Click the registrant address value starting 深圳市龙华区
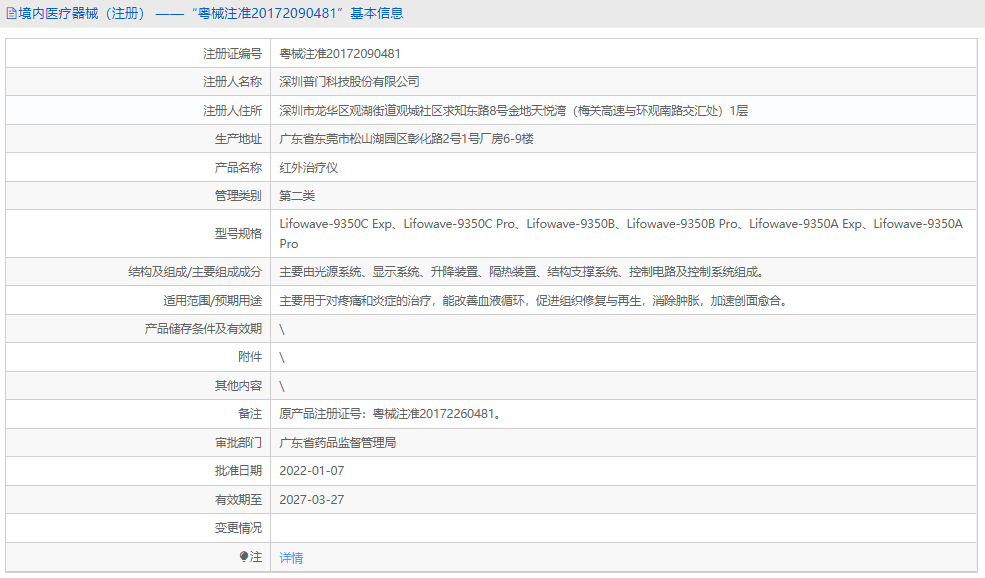The width and height of the screenshot is (985, 578). click(513, 111)
